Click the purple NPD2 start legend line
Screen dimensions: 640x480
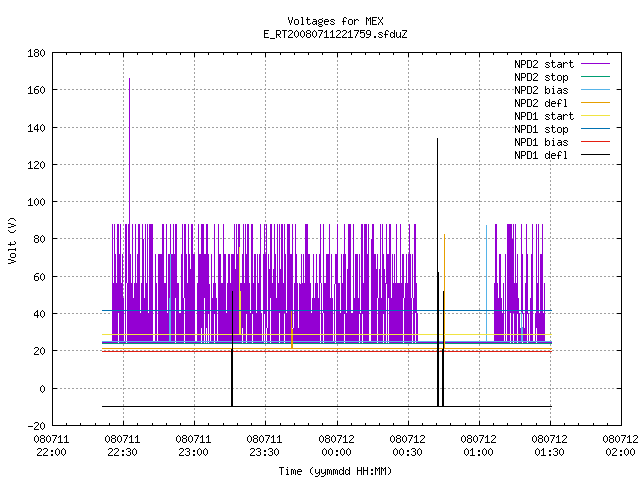coord(595,64)
